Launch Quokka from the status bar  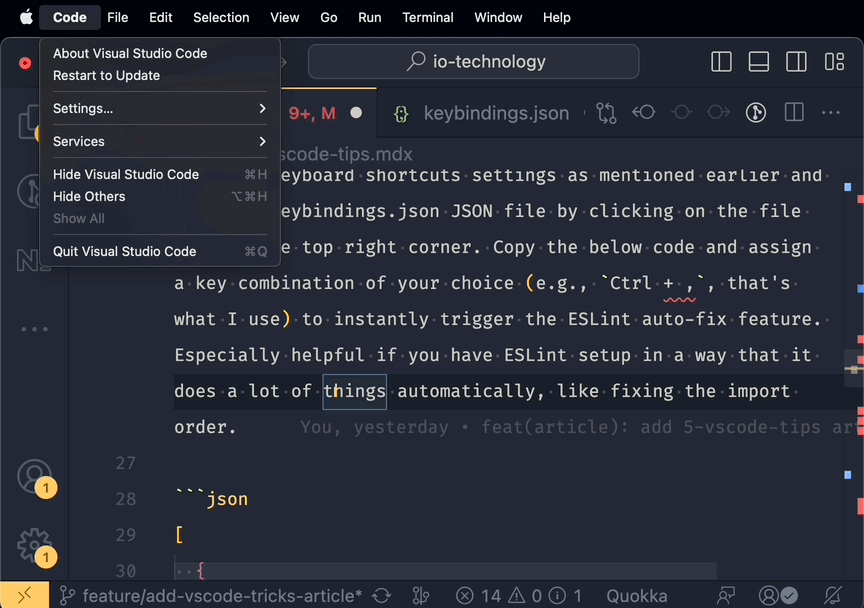[637, 595]
